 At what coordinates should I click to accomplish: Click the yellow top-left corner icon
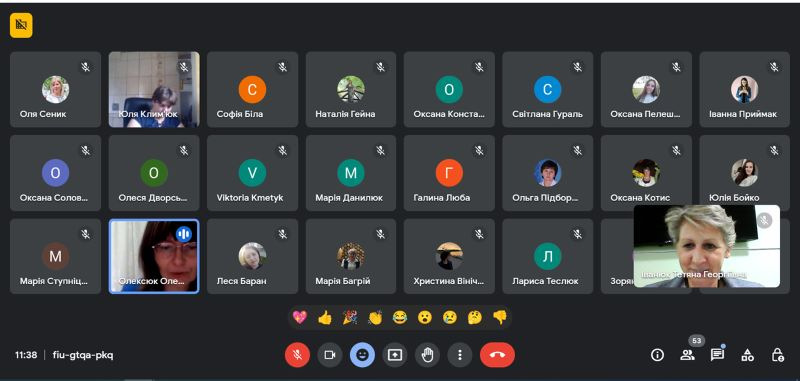[21, 25]
